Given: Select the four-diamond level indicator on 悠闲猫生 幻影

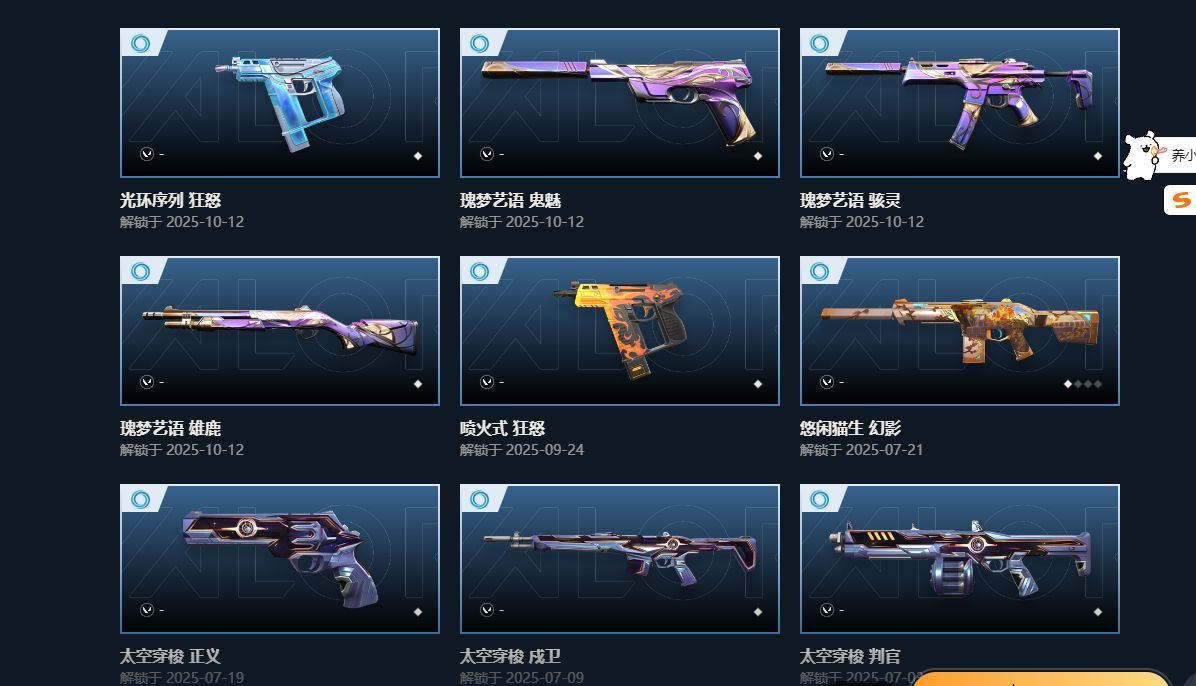Looking at the screenshot, I should (x=1083, y=384).
